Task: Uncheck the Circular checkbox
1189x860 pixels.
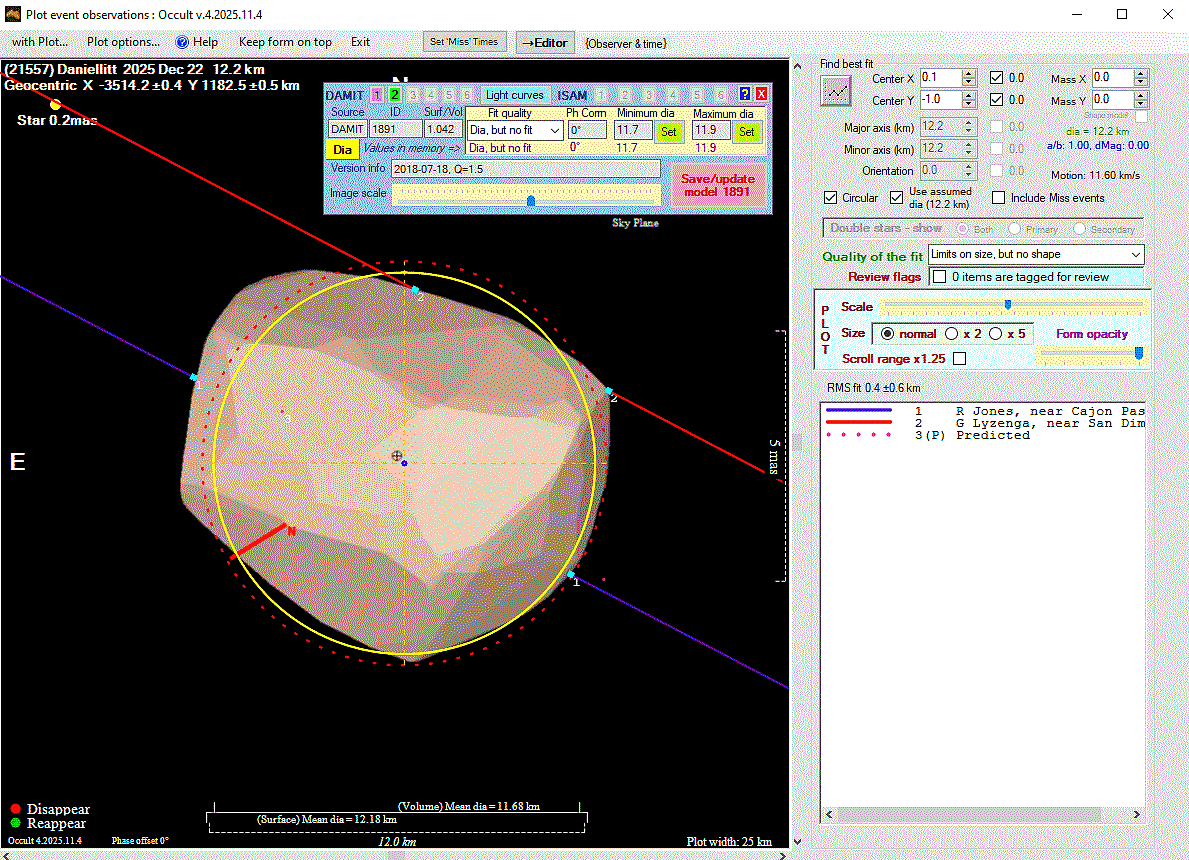Action: [x=830, y=198]
